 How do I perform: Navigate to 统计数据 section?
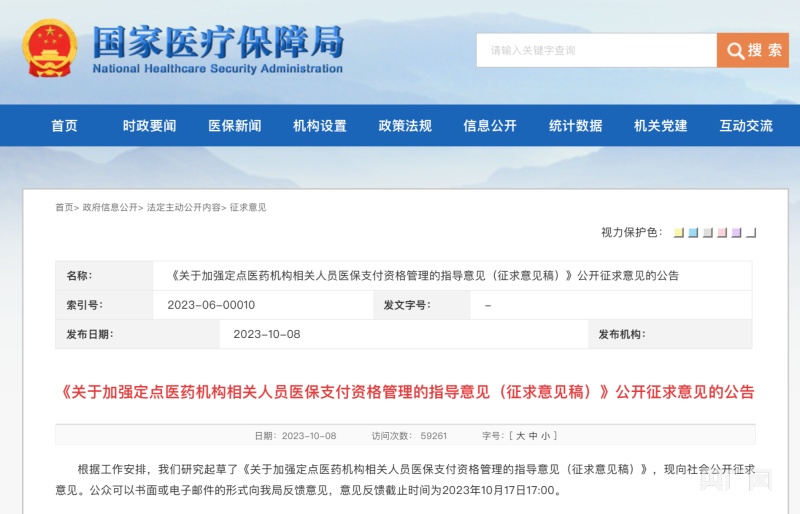tap(575, 126)
